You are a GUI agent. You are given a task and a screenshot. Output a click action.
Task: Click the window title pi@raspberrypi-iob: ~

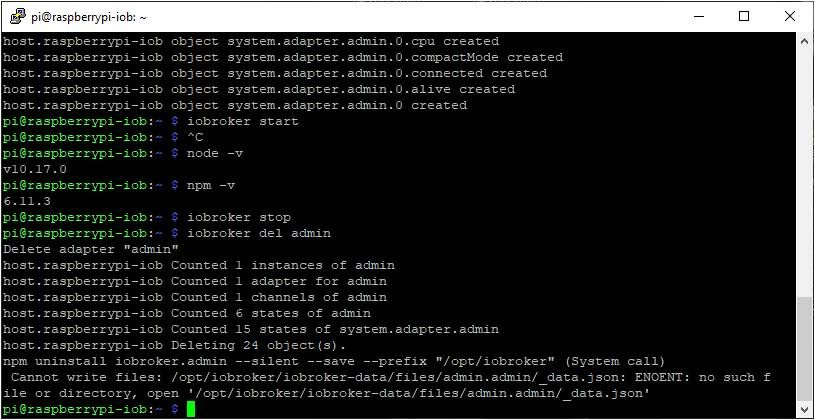point(86,18)
